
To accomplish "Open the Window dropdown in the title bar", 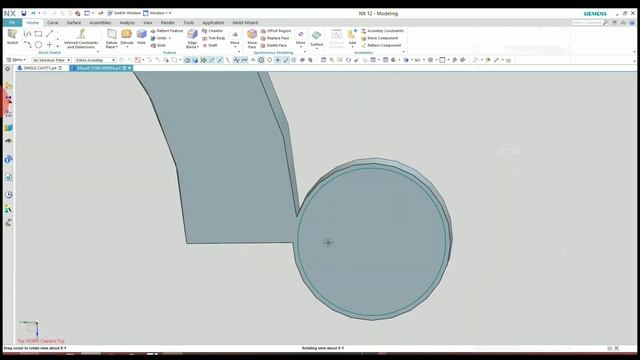I will tap(157, 13).
